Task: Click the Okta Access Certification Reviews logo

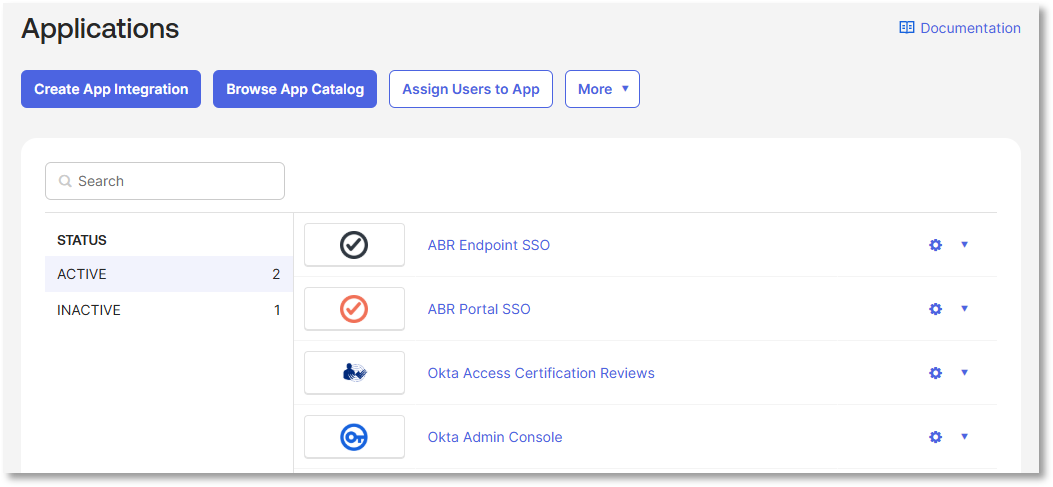Action: pyautogui.click(x=354, y=373)
